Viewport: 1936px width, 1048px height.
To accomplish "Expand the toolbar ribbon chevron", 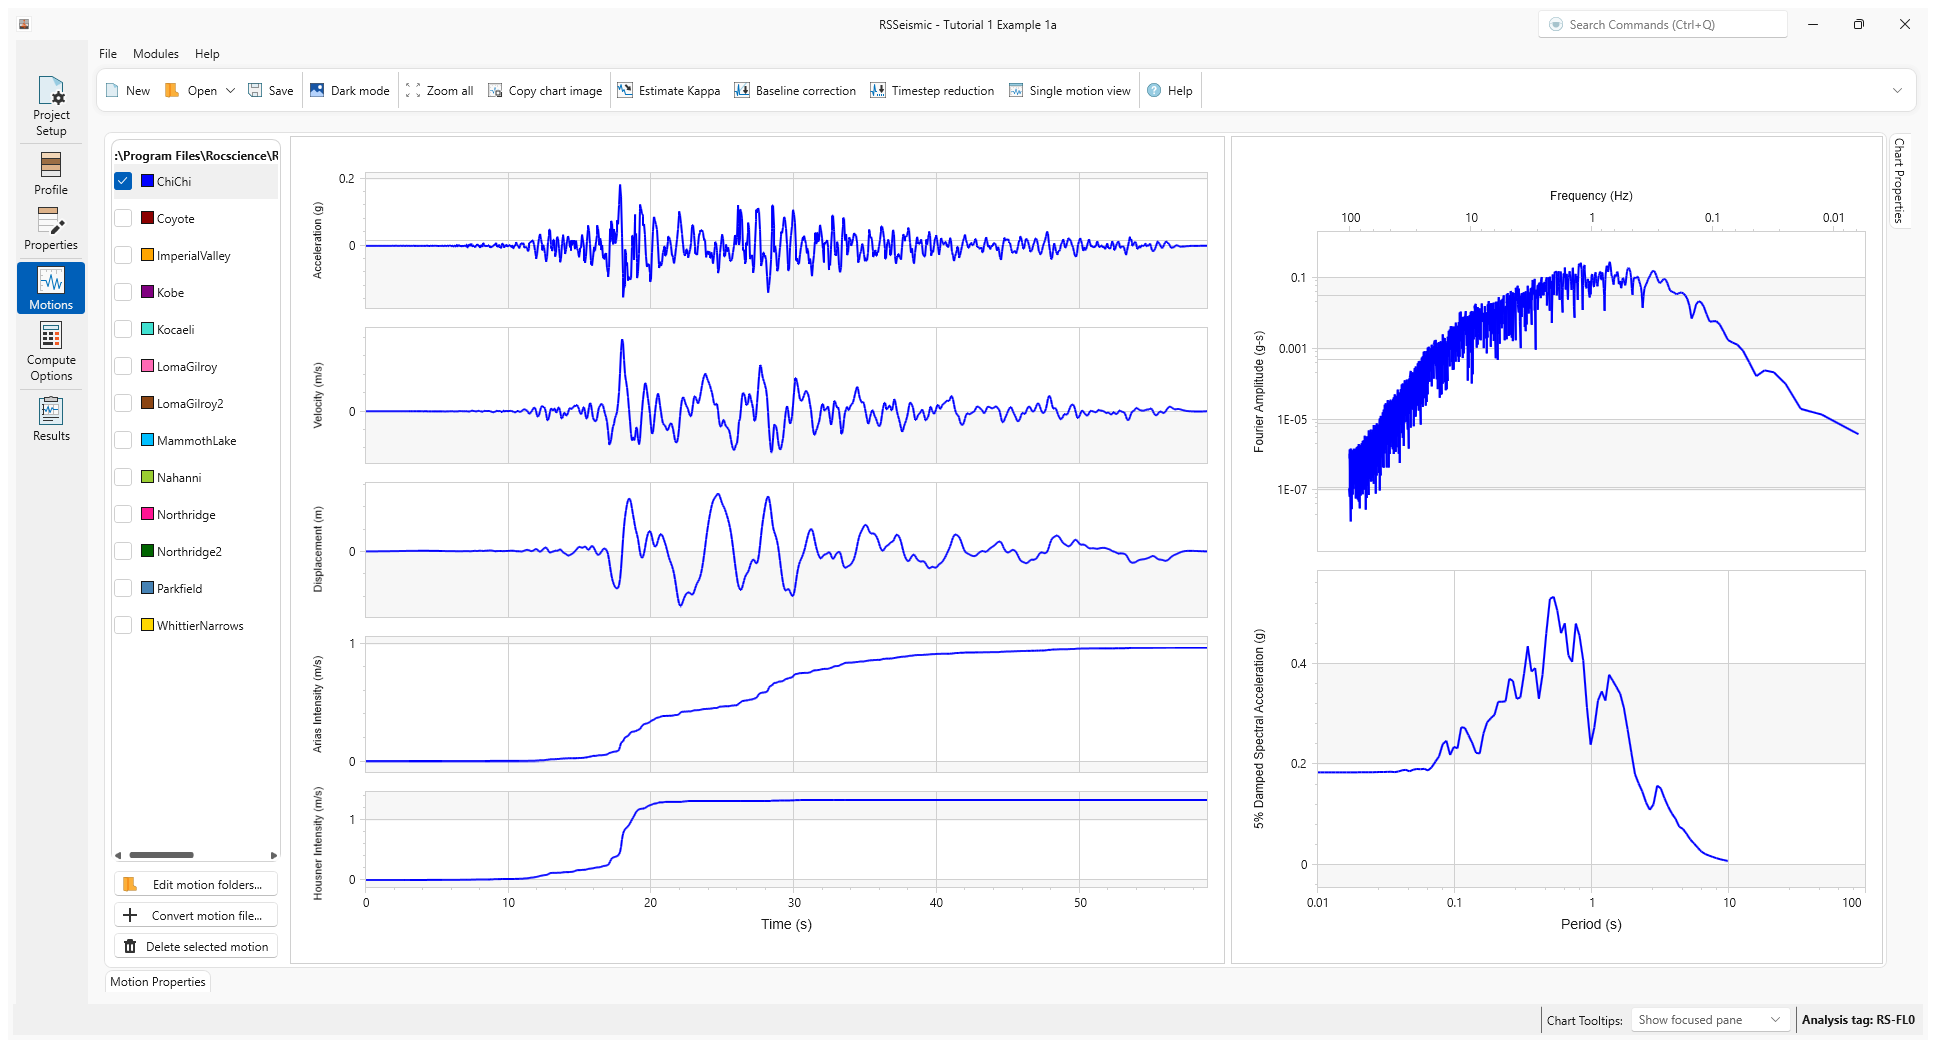I will (1897, 91).
